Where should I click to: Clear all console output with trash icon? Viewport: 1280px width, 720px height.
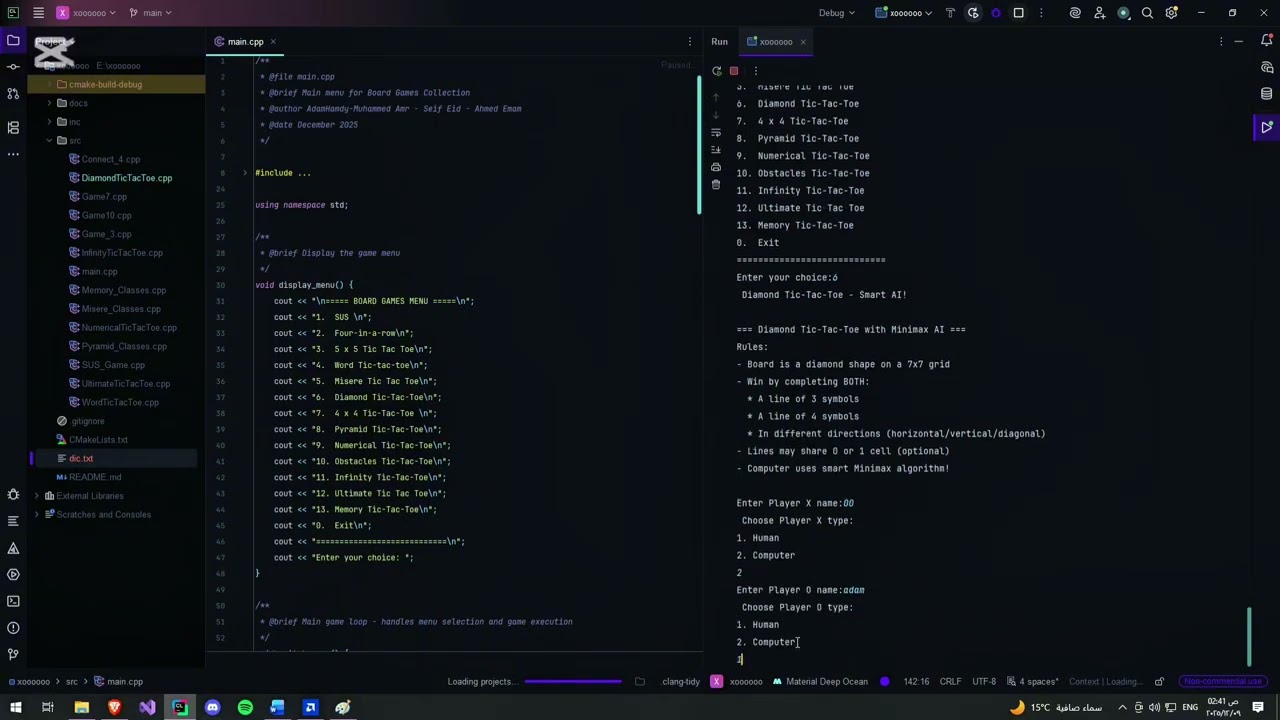716,184
